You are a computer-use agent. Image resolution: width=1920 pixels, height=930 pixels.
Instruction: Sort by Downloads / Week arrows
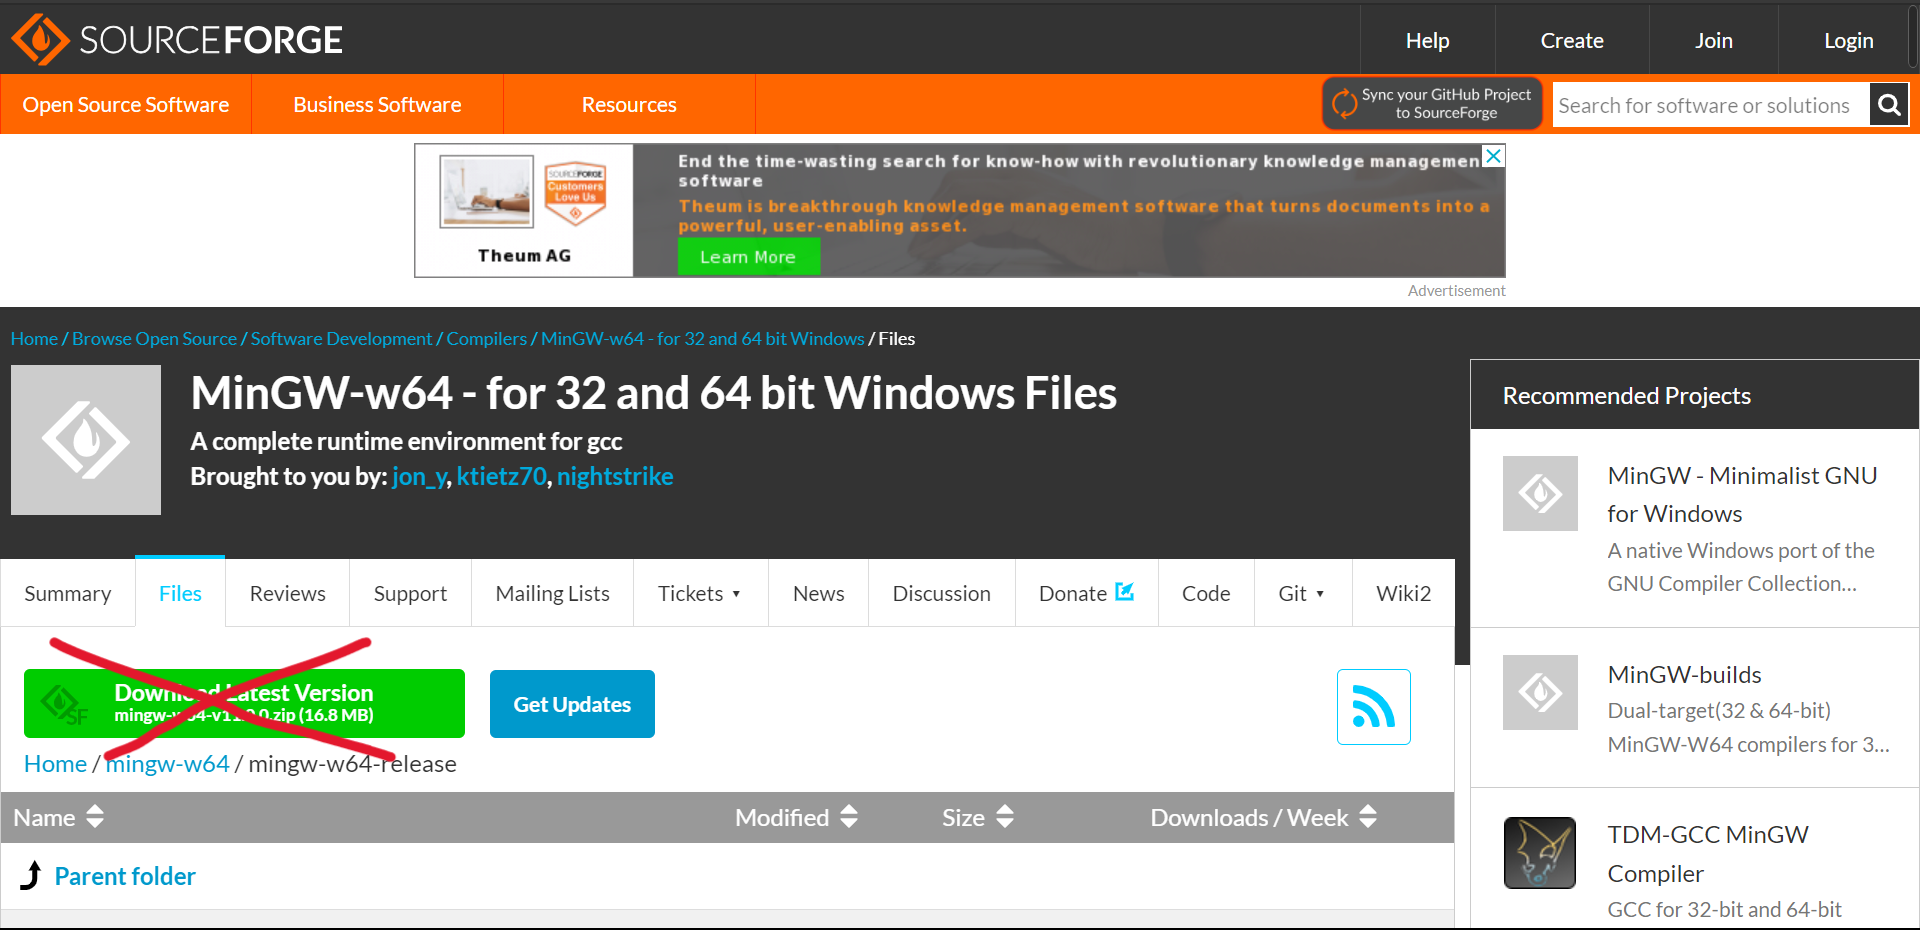[1368, 817]
